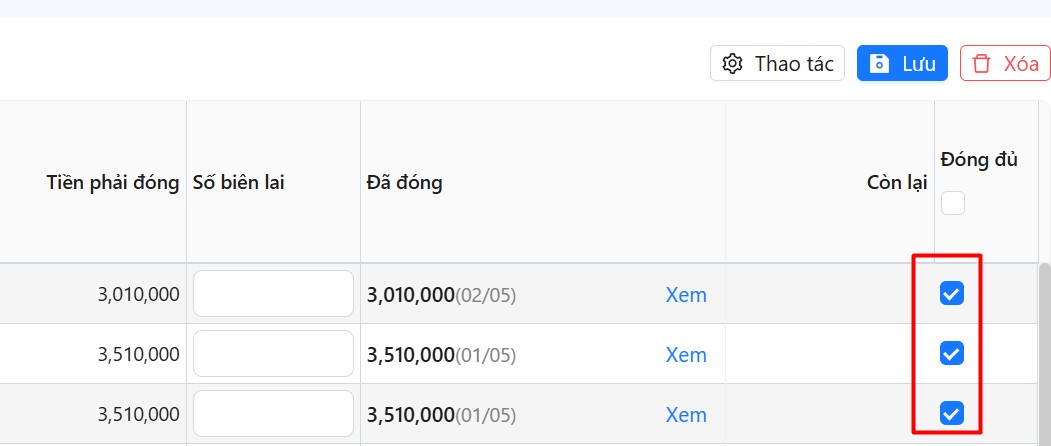The height and width of the screenshot is (446, 1051).
Task: Open Xem link for the 02/05 payment
Action: point(686,295)
